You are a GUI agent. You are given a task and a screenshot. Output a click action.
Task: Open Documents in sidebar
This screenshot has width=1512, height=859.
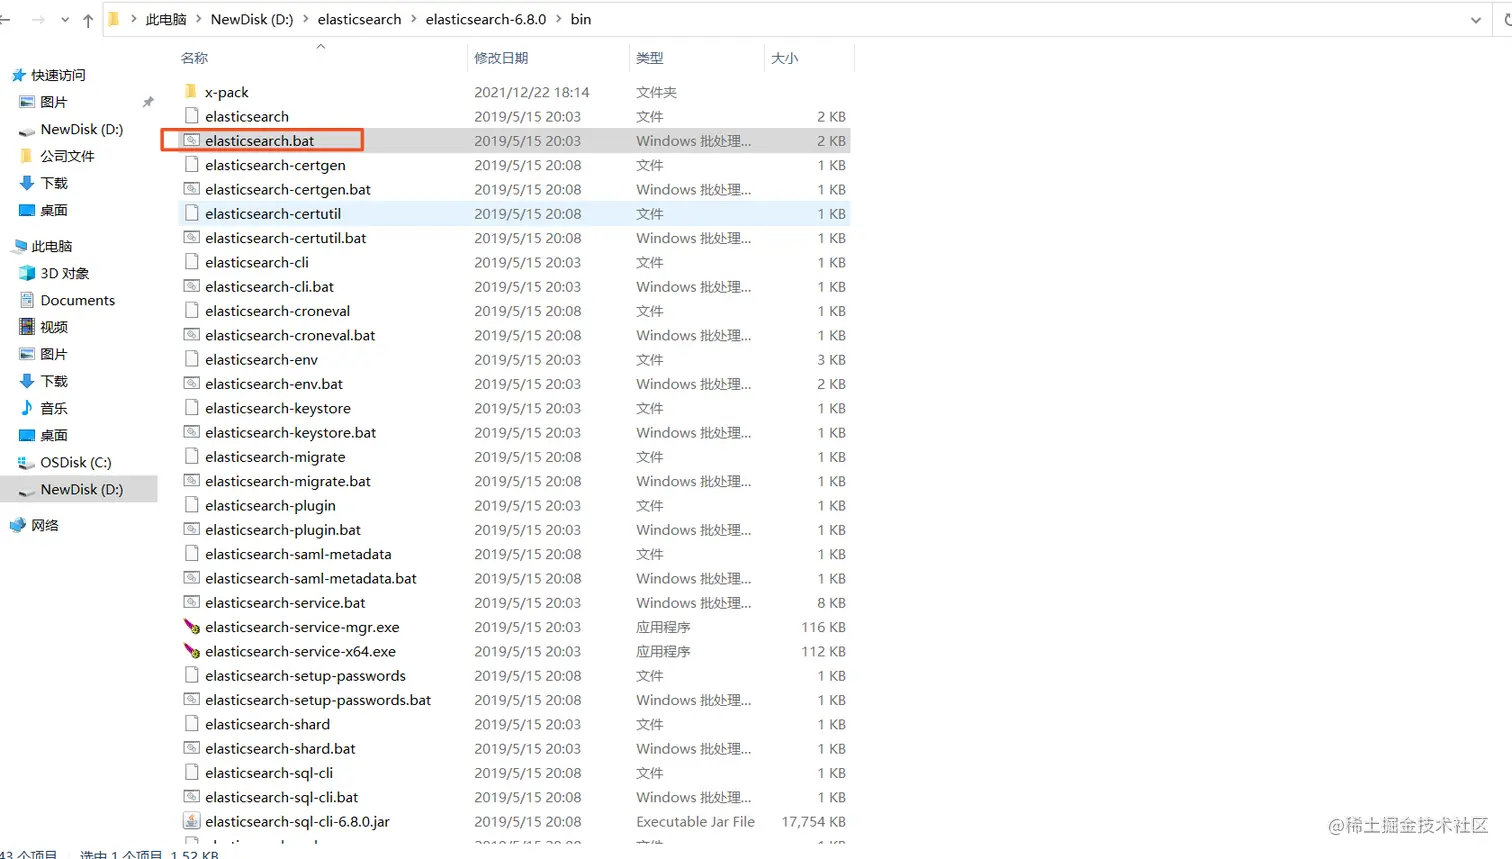77,300
